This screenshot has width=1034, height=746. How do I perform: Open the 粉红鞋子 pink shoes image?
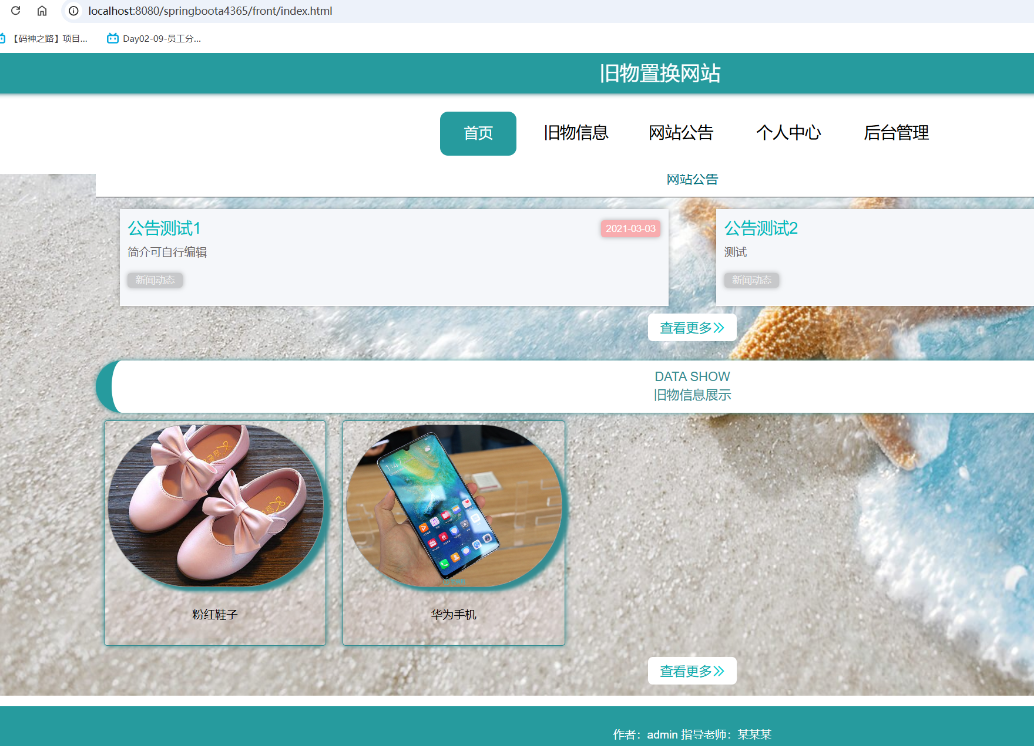[x=215, y=505]
